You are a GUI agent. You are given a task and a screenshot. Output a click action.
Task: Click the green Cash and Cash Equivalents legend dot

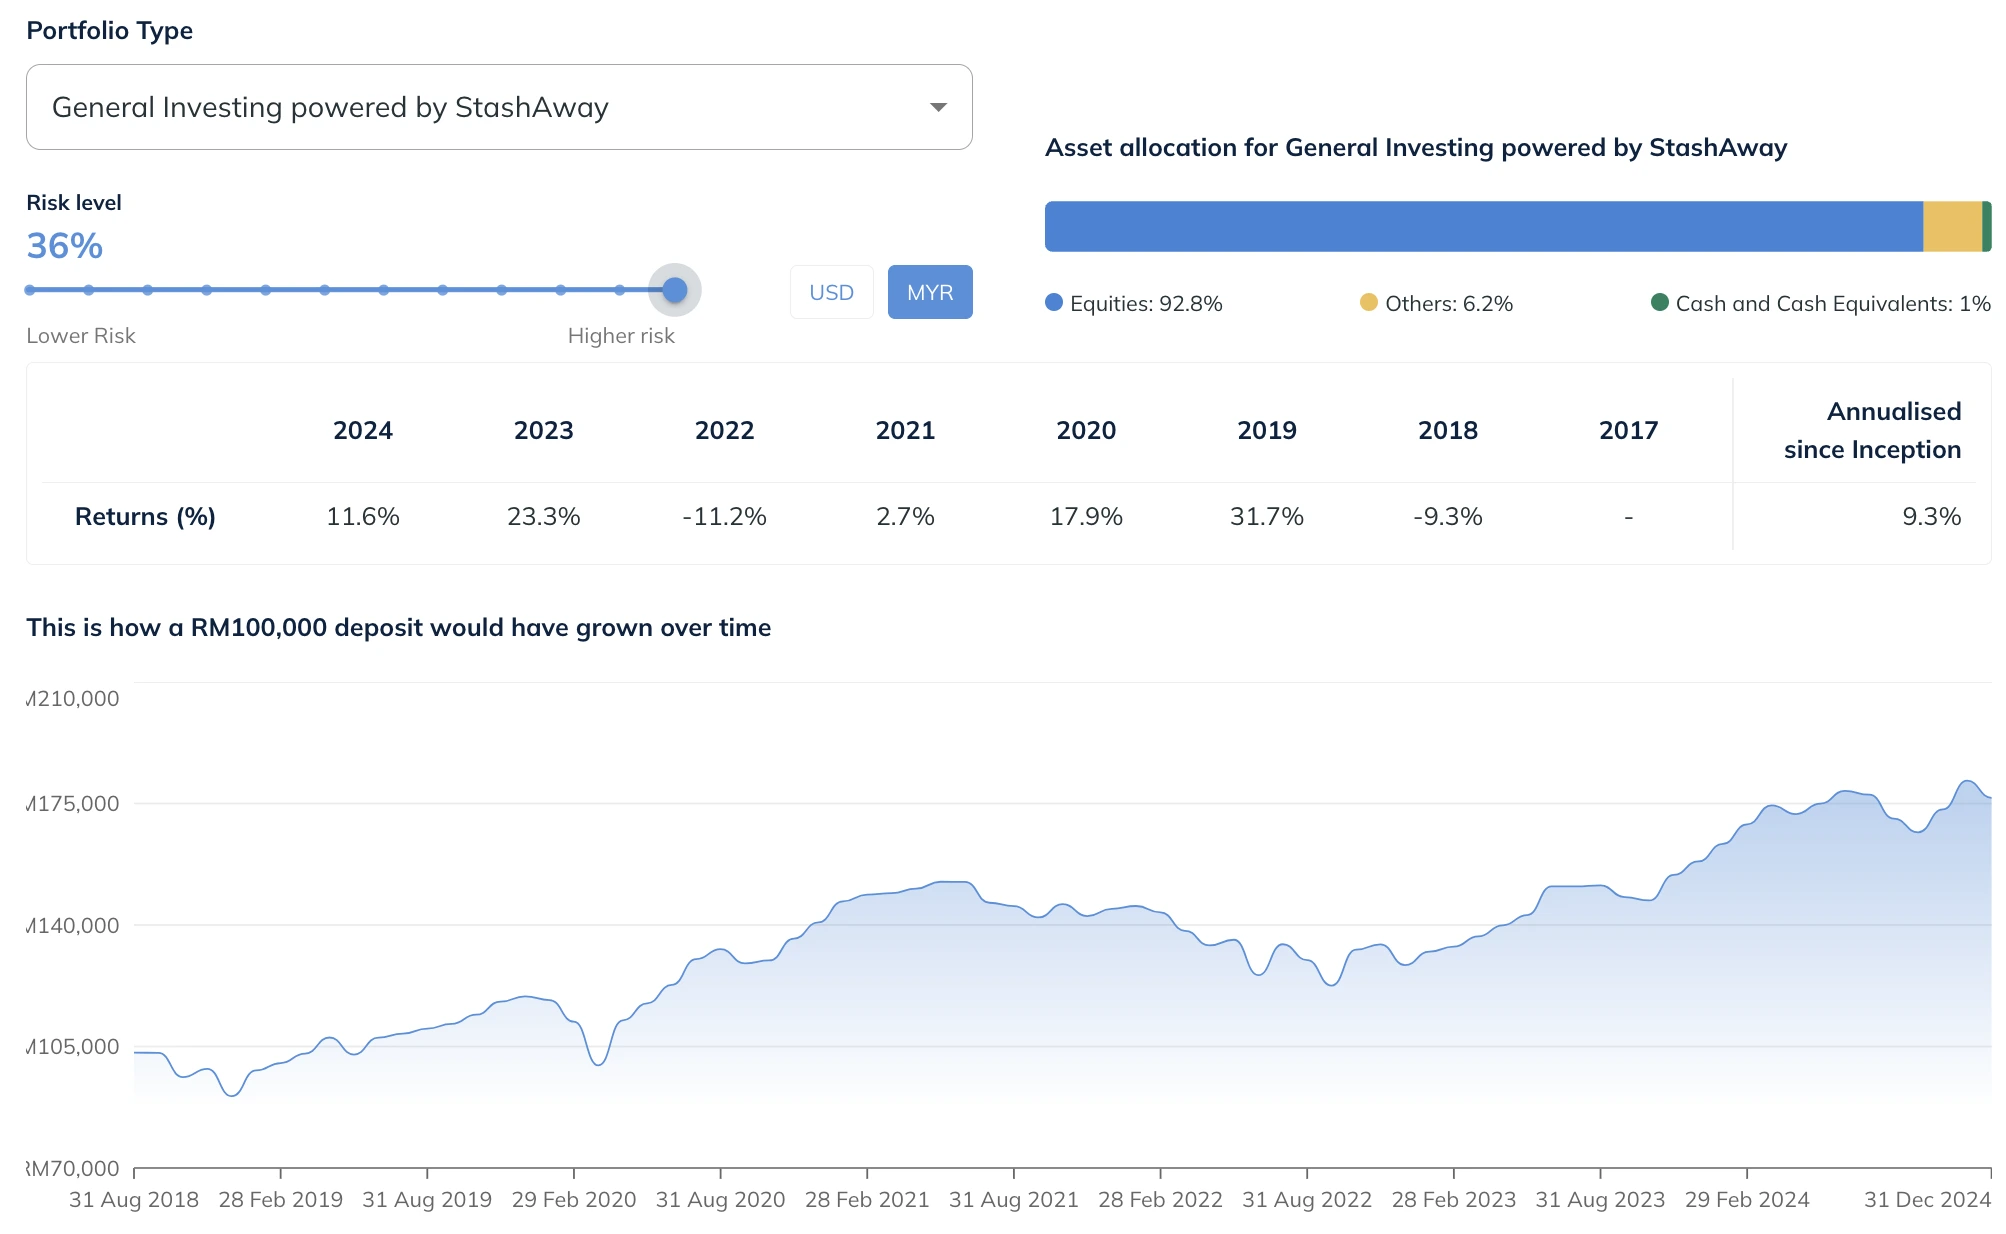(1660, 302)
